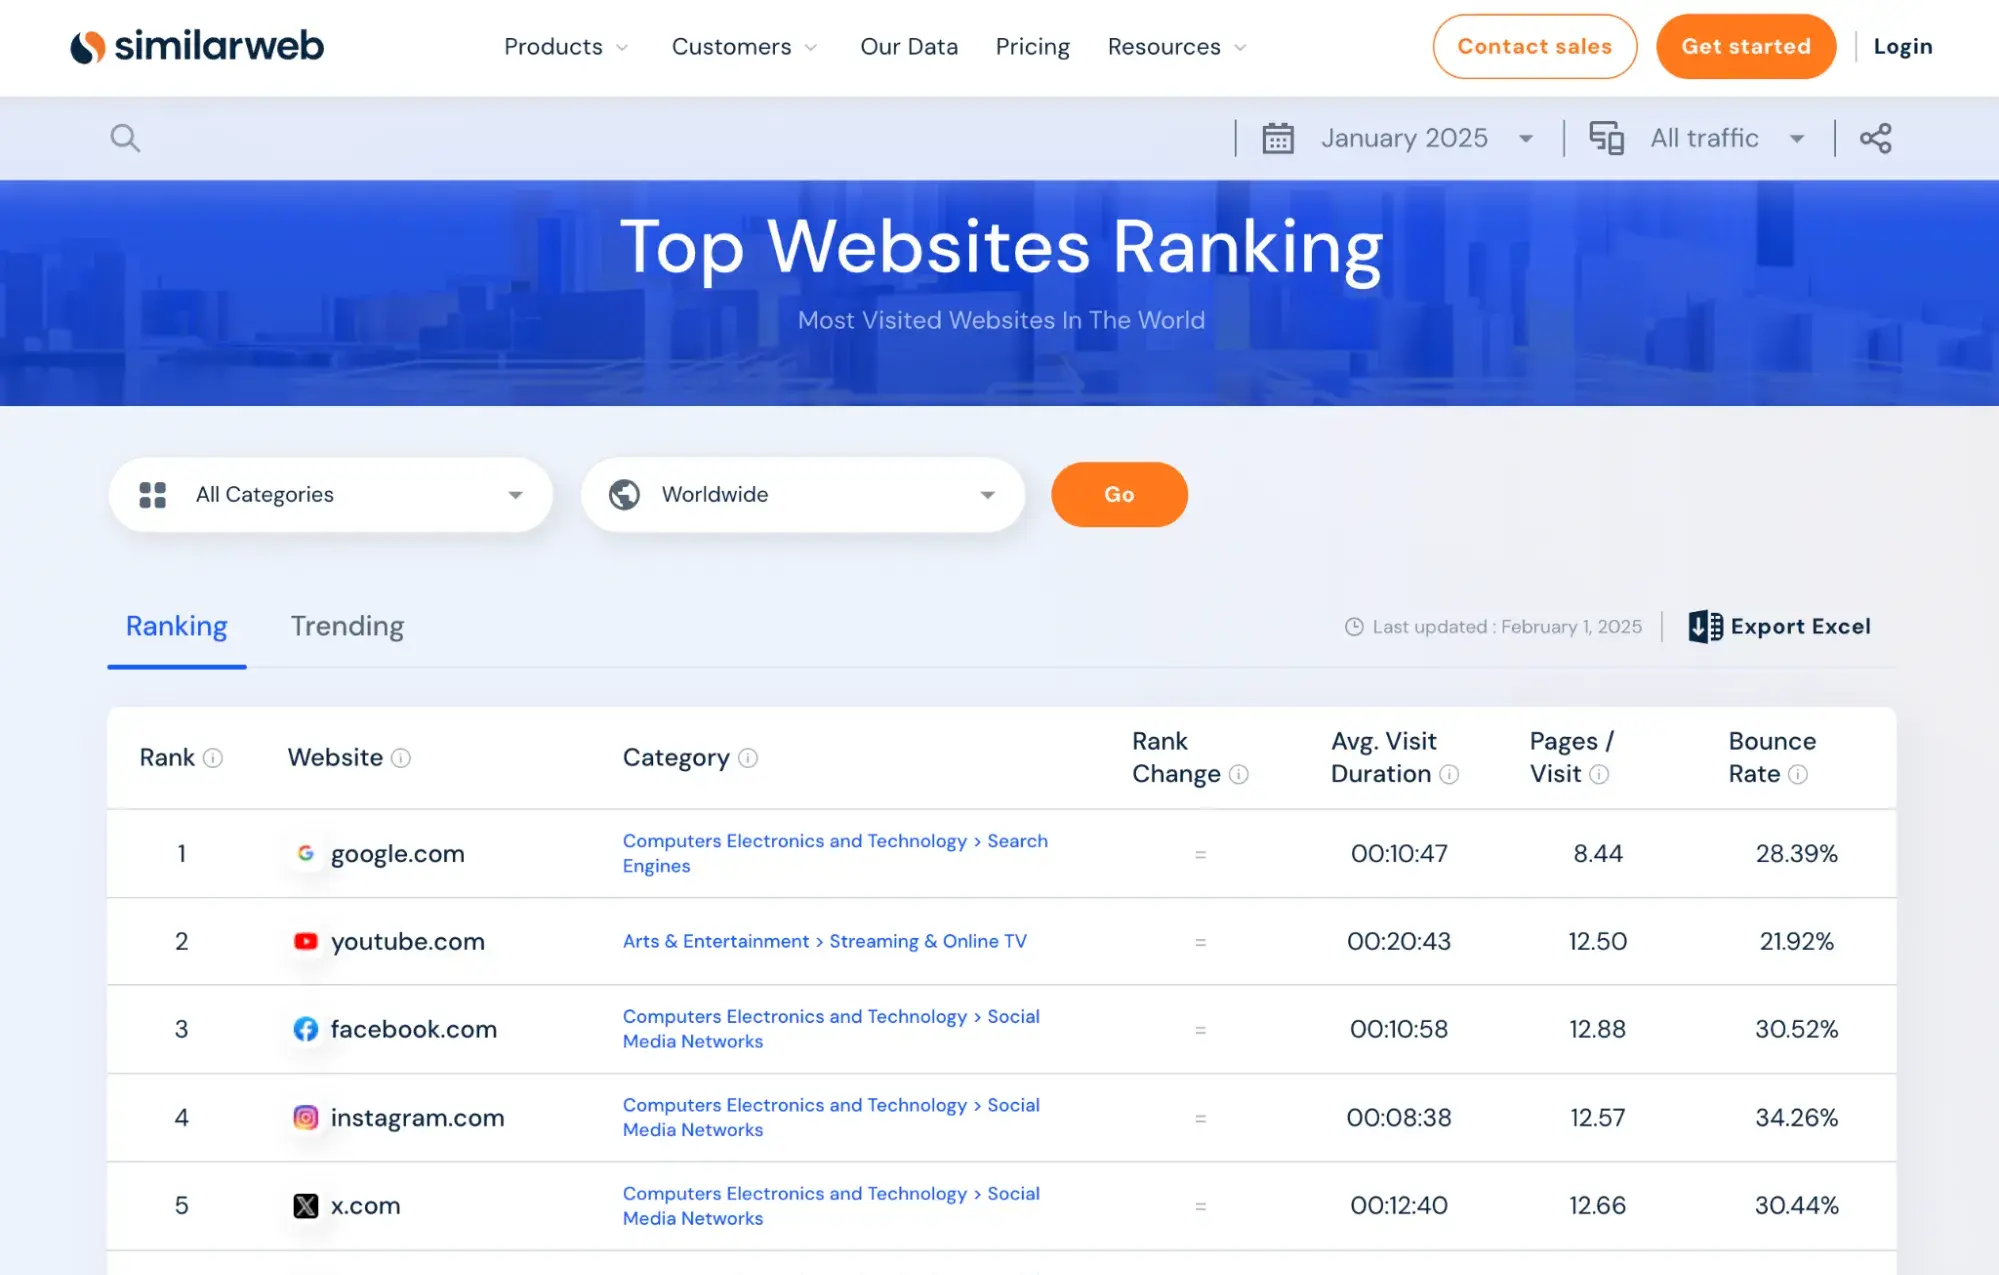Click Export Excel
This screenshot has width=1999, height=1275.
pyautogui.click(x=1779, y=627)
